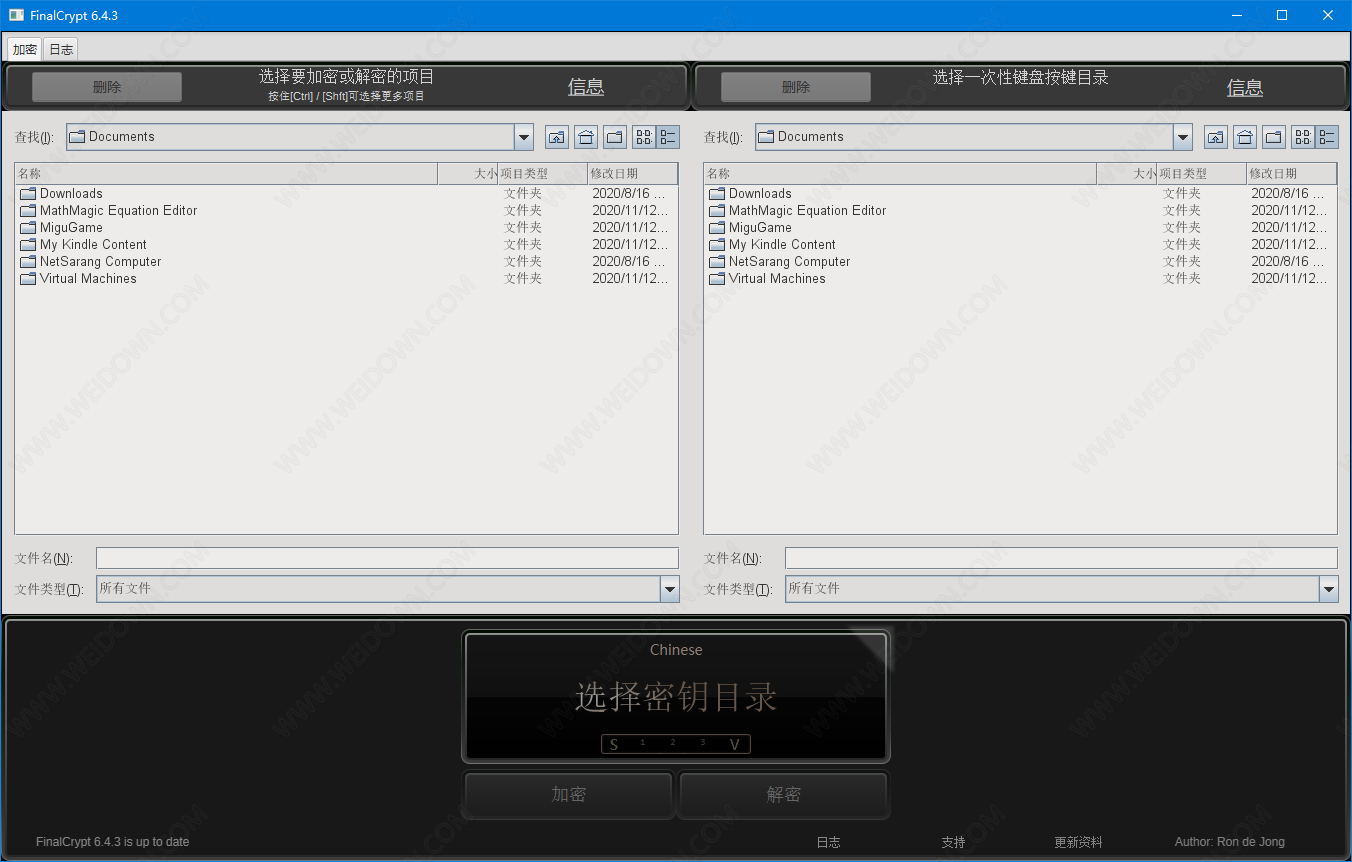This screenshot has width=1352, height=862.
Task: Switch the left panel to list view
Action: click(x=644, y=137)
